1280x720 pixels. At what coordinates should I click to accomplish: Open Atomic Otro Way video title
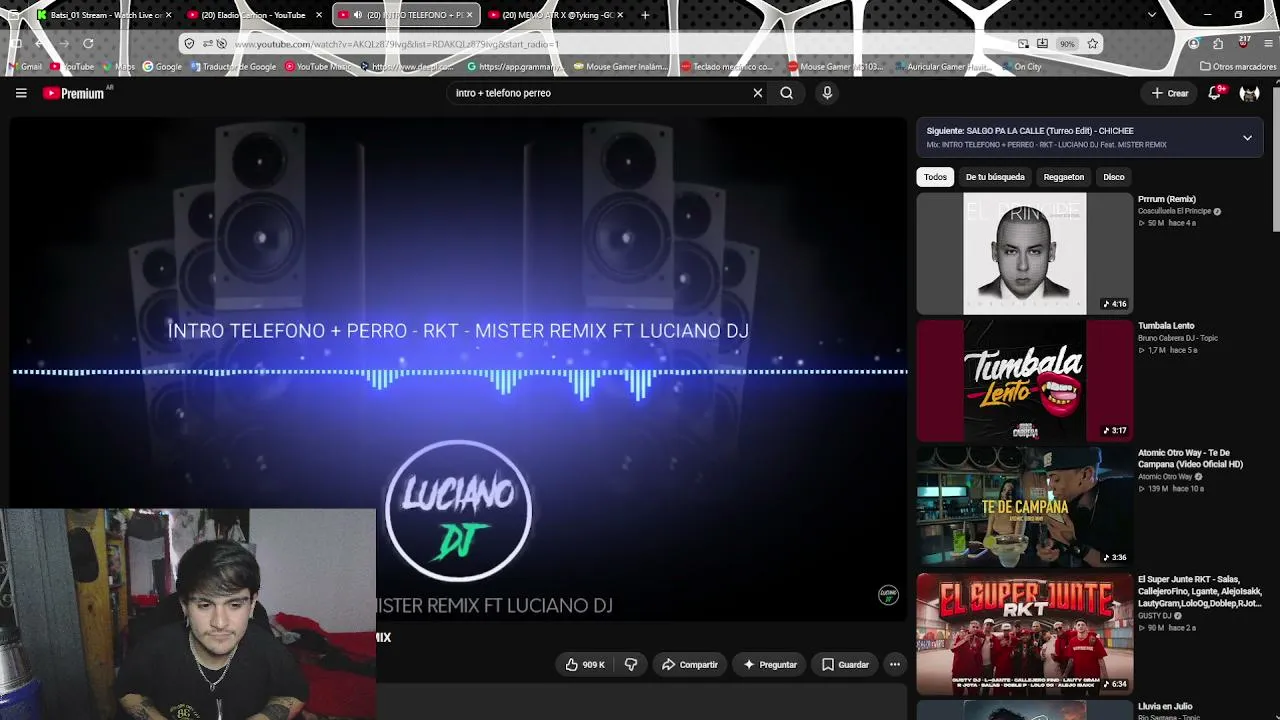(1191, 459)
